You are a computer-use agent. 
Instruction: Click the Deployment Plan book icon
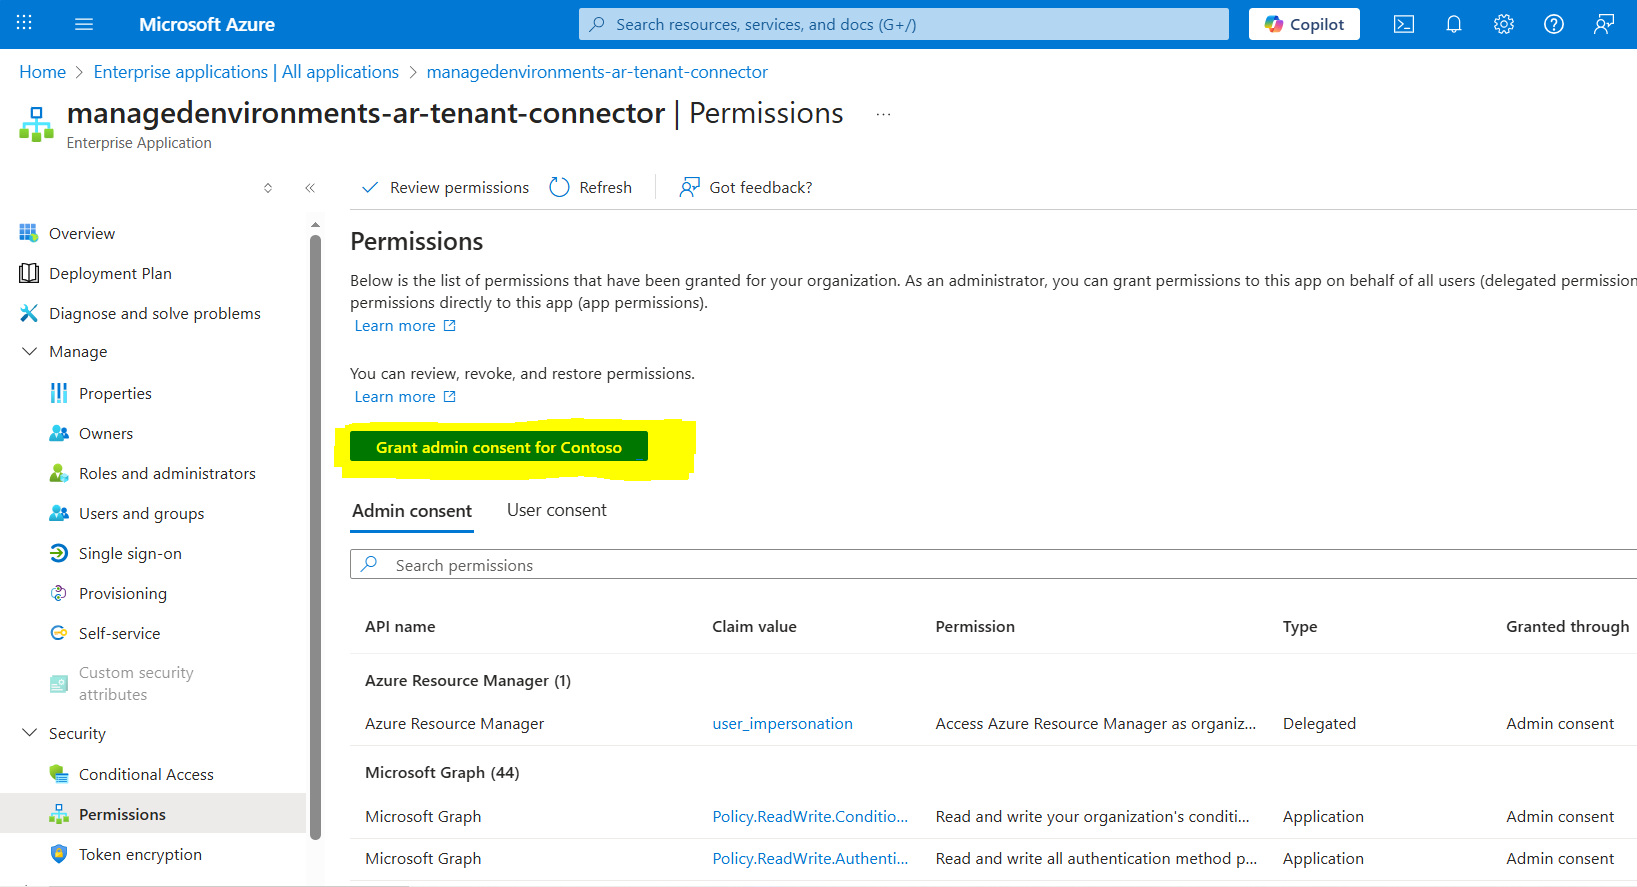(29, 273)
